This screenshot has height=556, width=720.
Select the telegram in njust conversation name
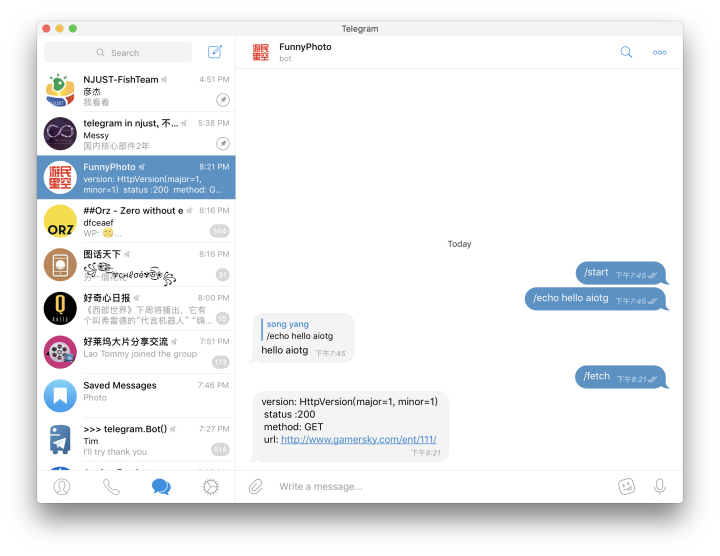[131, 123]
